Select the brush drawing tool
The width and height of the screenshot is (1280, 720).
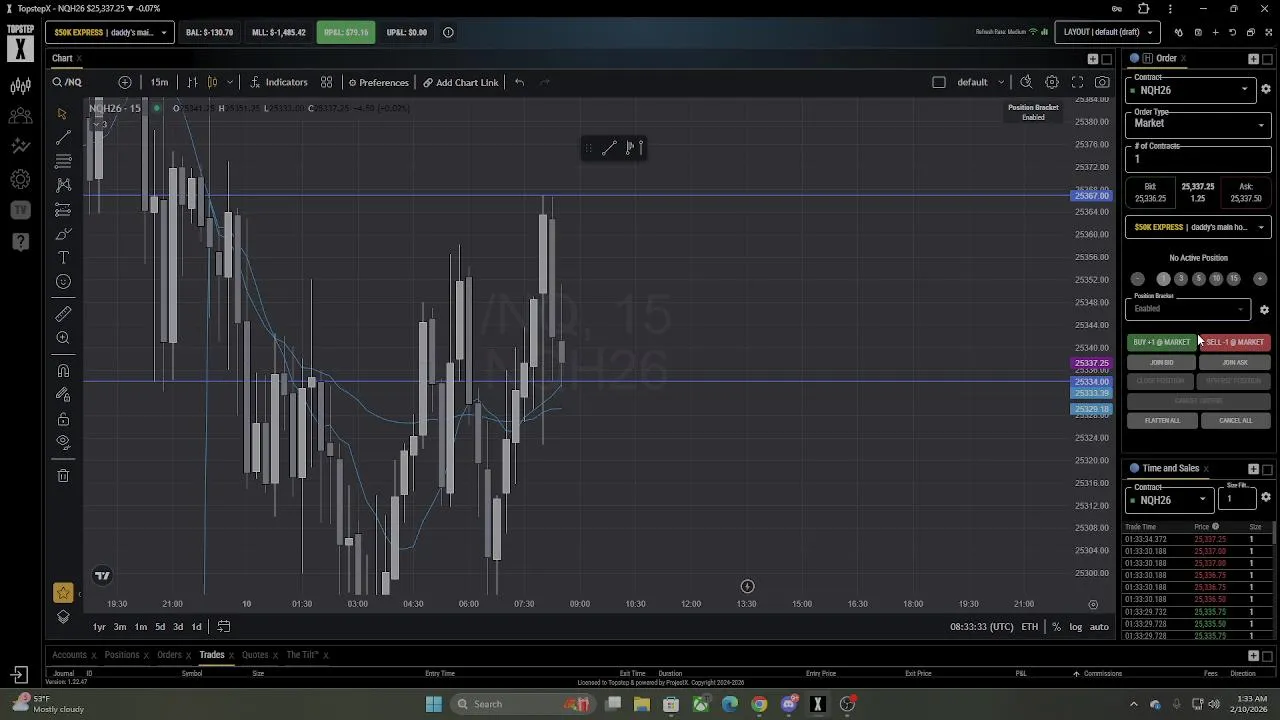click(63, 234)
